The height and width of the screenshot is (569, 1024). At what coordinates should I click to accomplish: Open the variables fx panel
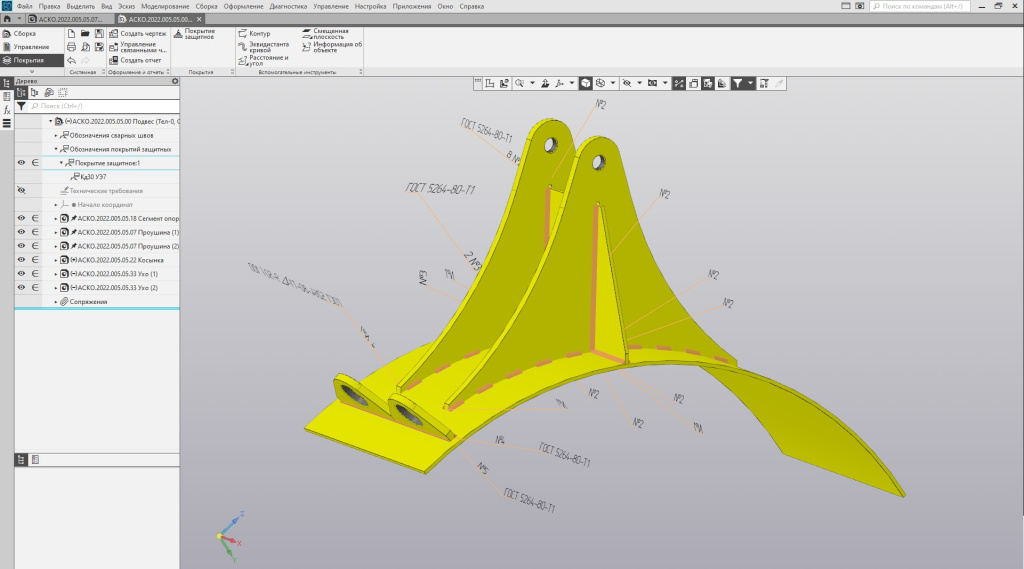[7, 110]
